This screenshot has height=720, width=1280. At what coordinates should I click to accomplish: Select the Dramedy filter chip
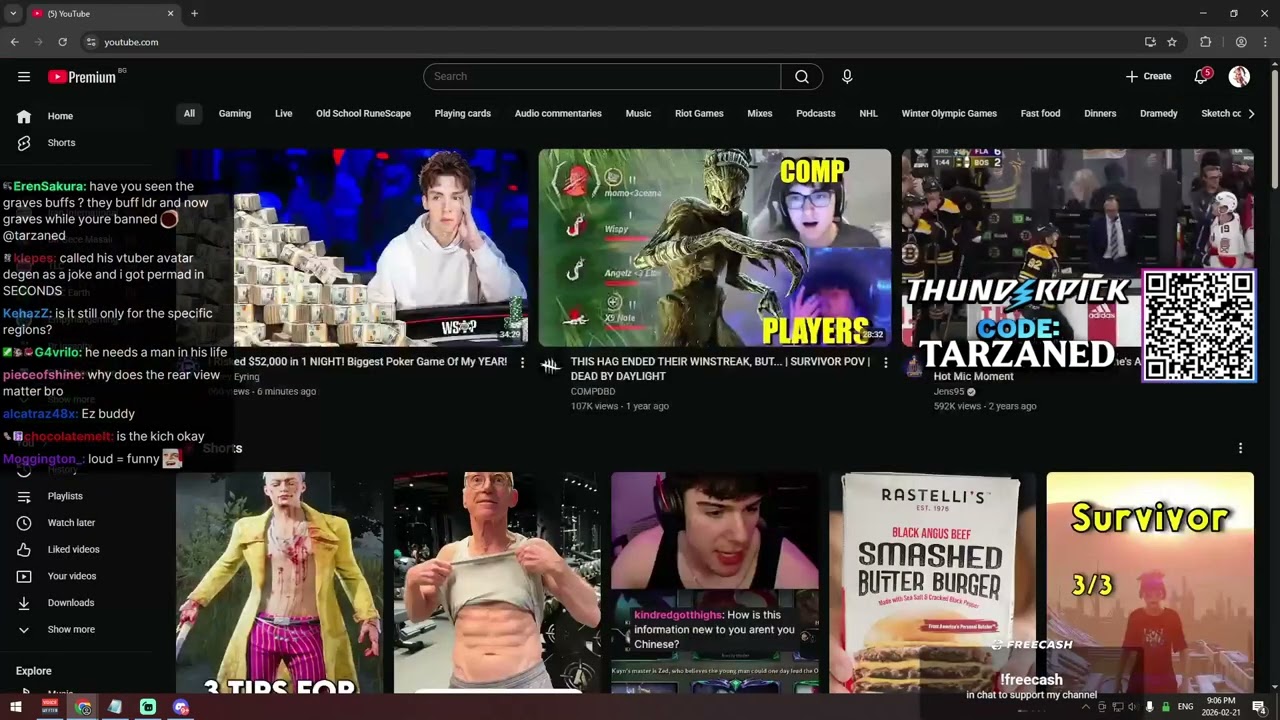1159,114
